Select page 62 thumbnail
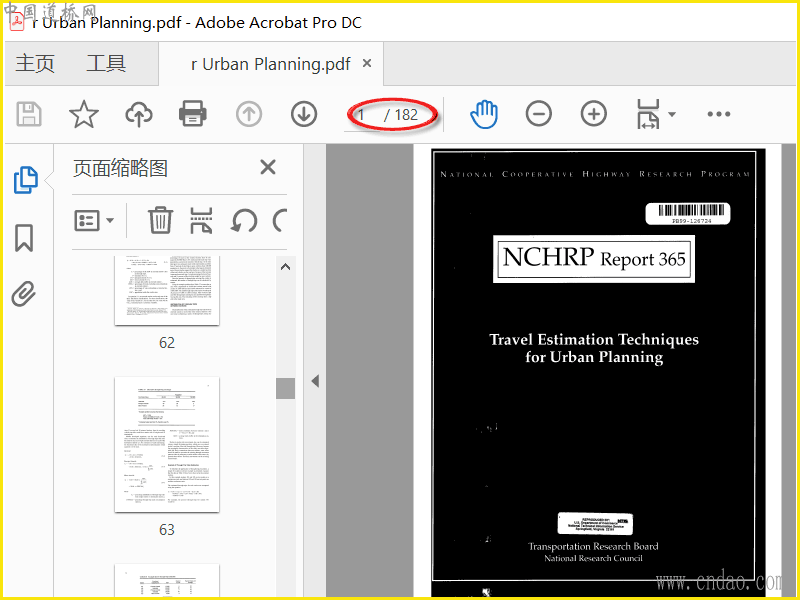Viewport: 800px width, 600px height. (167, 291)
